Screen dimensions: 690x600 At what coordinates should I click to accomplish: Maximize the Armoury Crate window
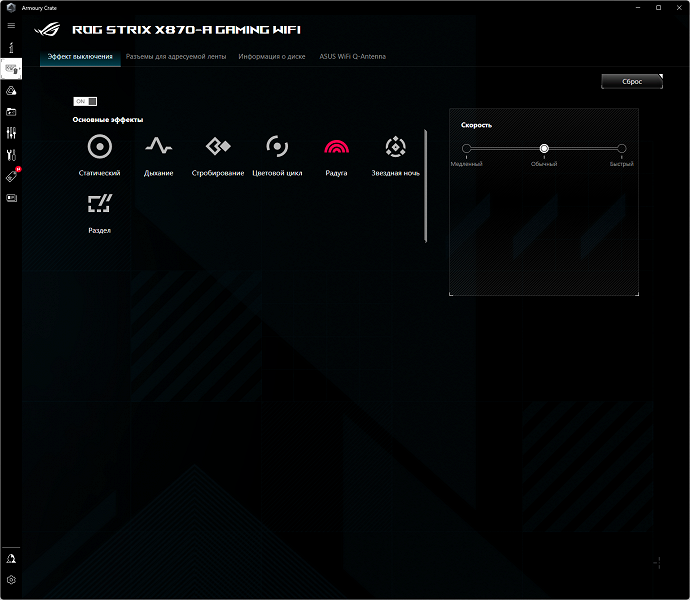[658, 7]
